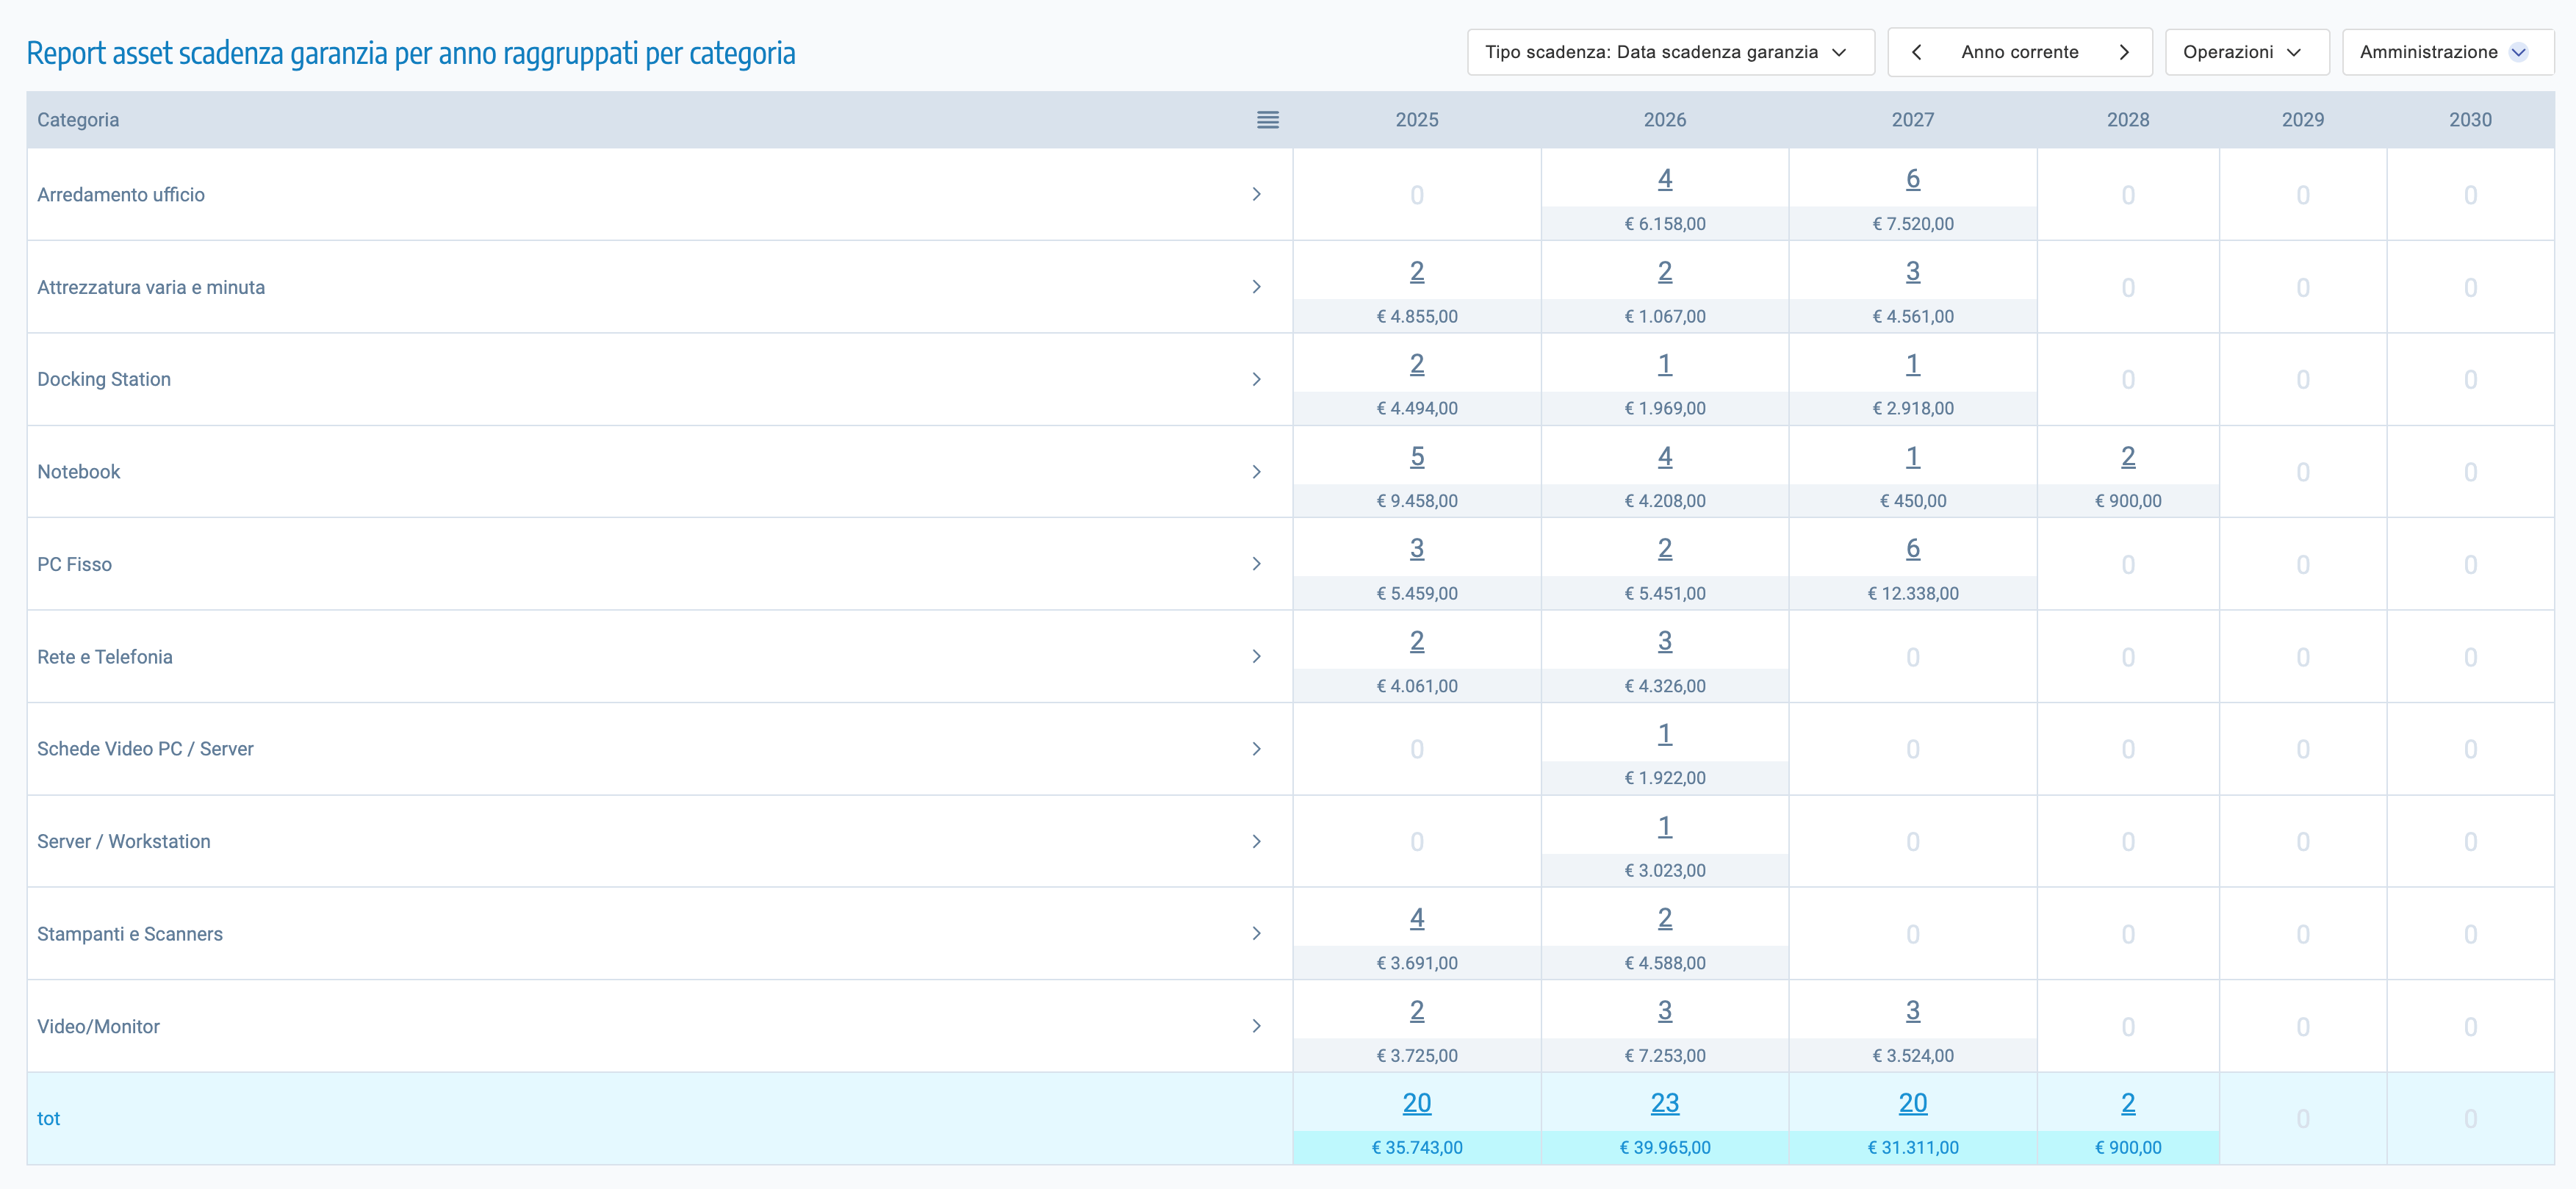
Task: Expand the Docking Station chevron
Action: (x=1256, y=379)
